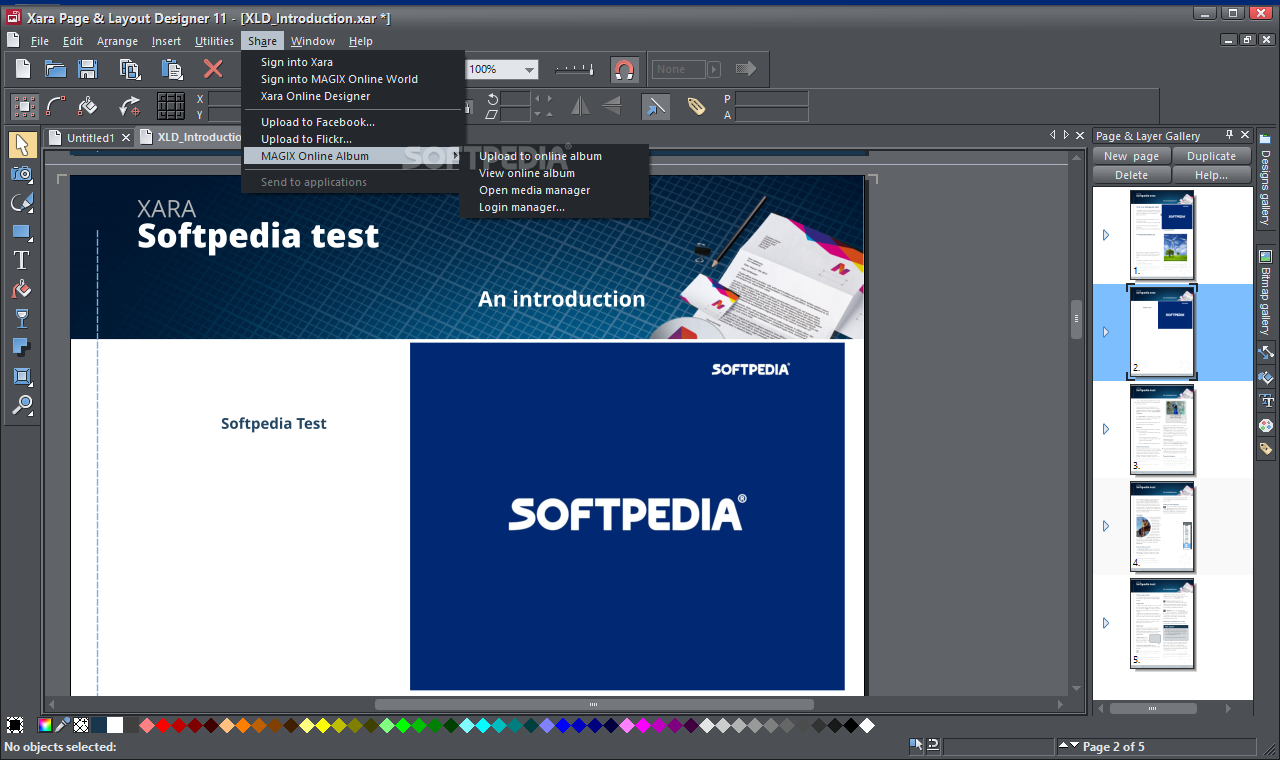
Task: Select the Shadow tool
Action: pyautogui.click(x=22, y=348)
